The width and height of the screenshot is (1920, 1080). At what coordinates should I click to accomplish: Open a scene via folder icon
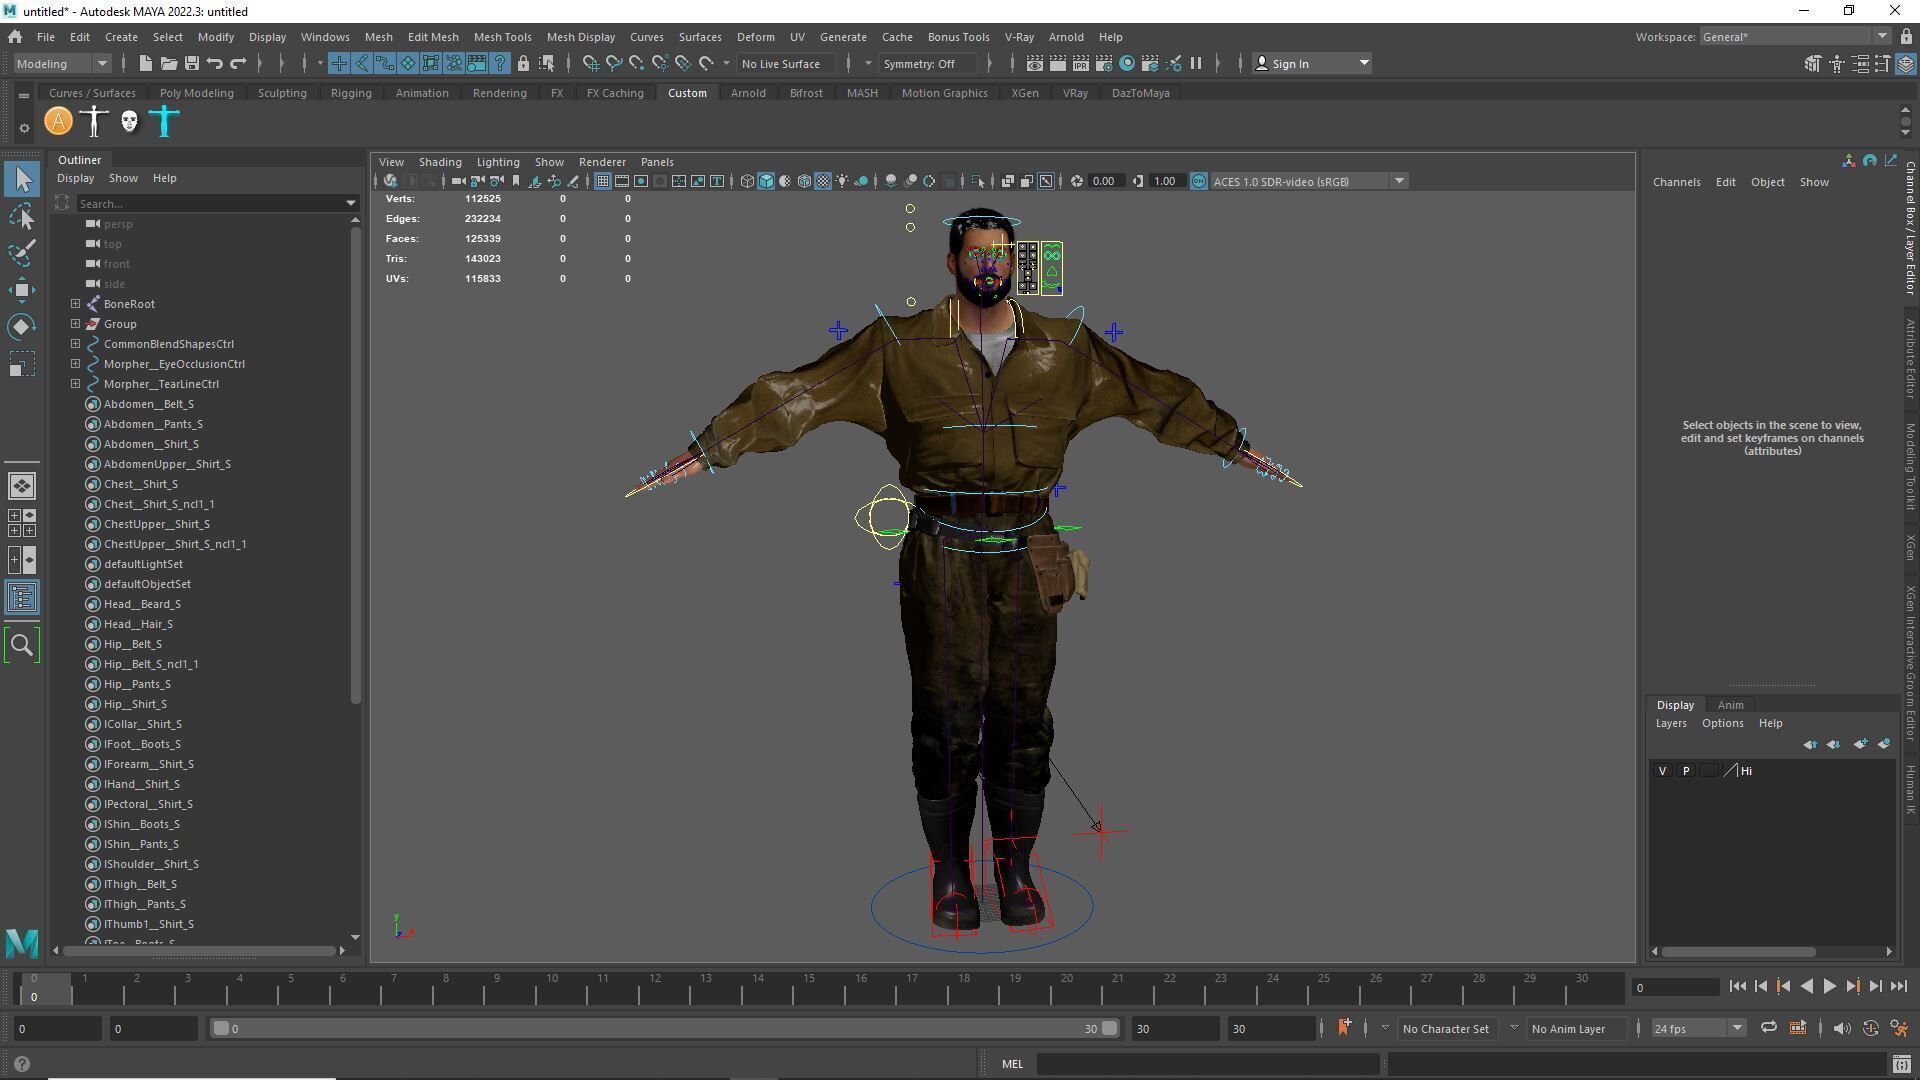pos(168,64)
